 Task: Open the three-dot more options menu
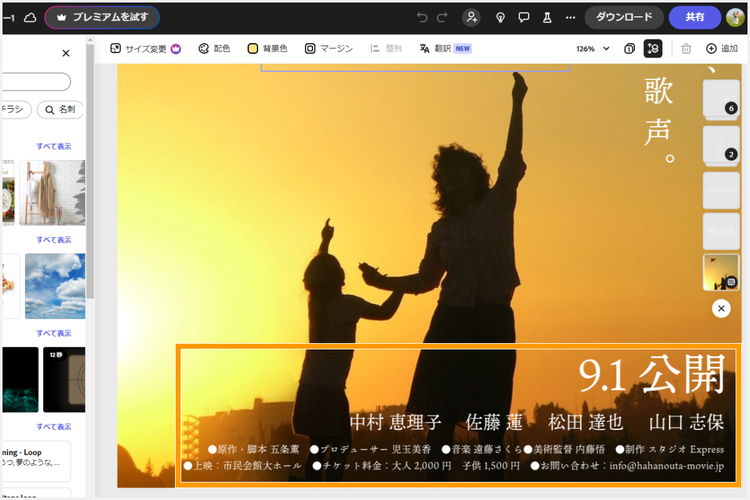click(570, 18)
